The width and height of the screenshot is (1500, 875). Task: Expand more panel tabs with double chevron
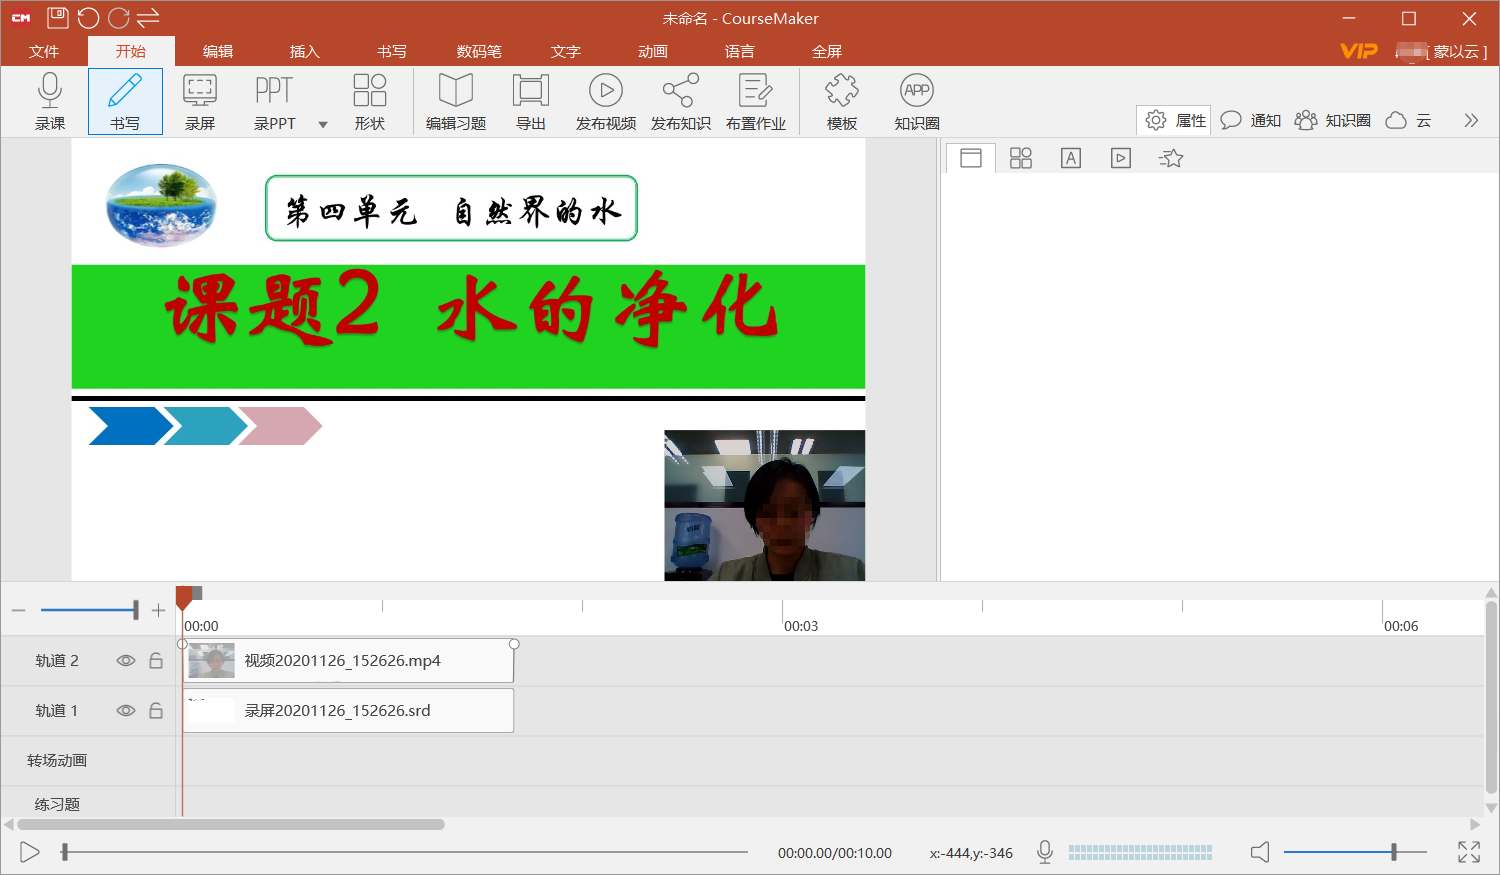pos(1471,121)
